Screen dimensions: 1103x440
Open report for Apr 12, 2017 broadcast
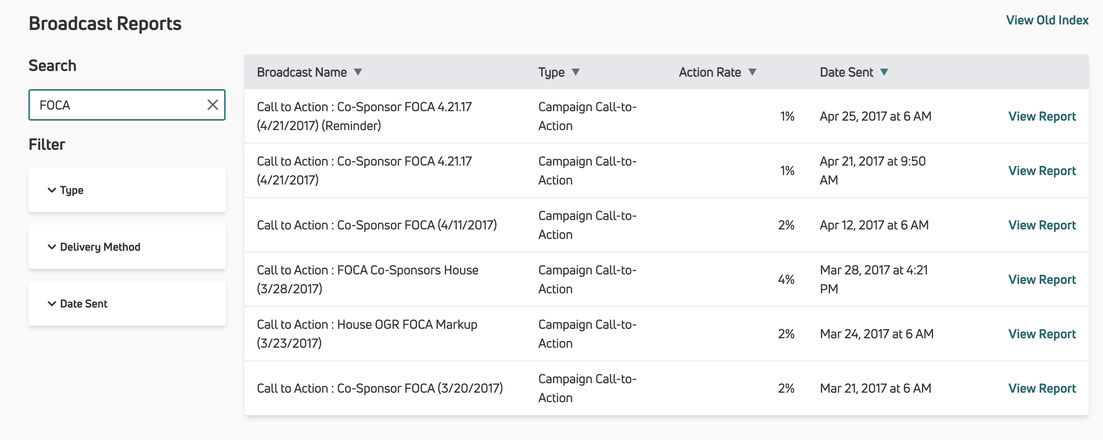[1041, 225]
